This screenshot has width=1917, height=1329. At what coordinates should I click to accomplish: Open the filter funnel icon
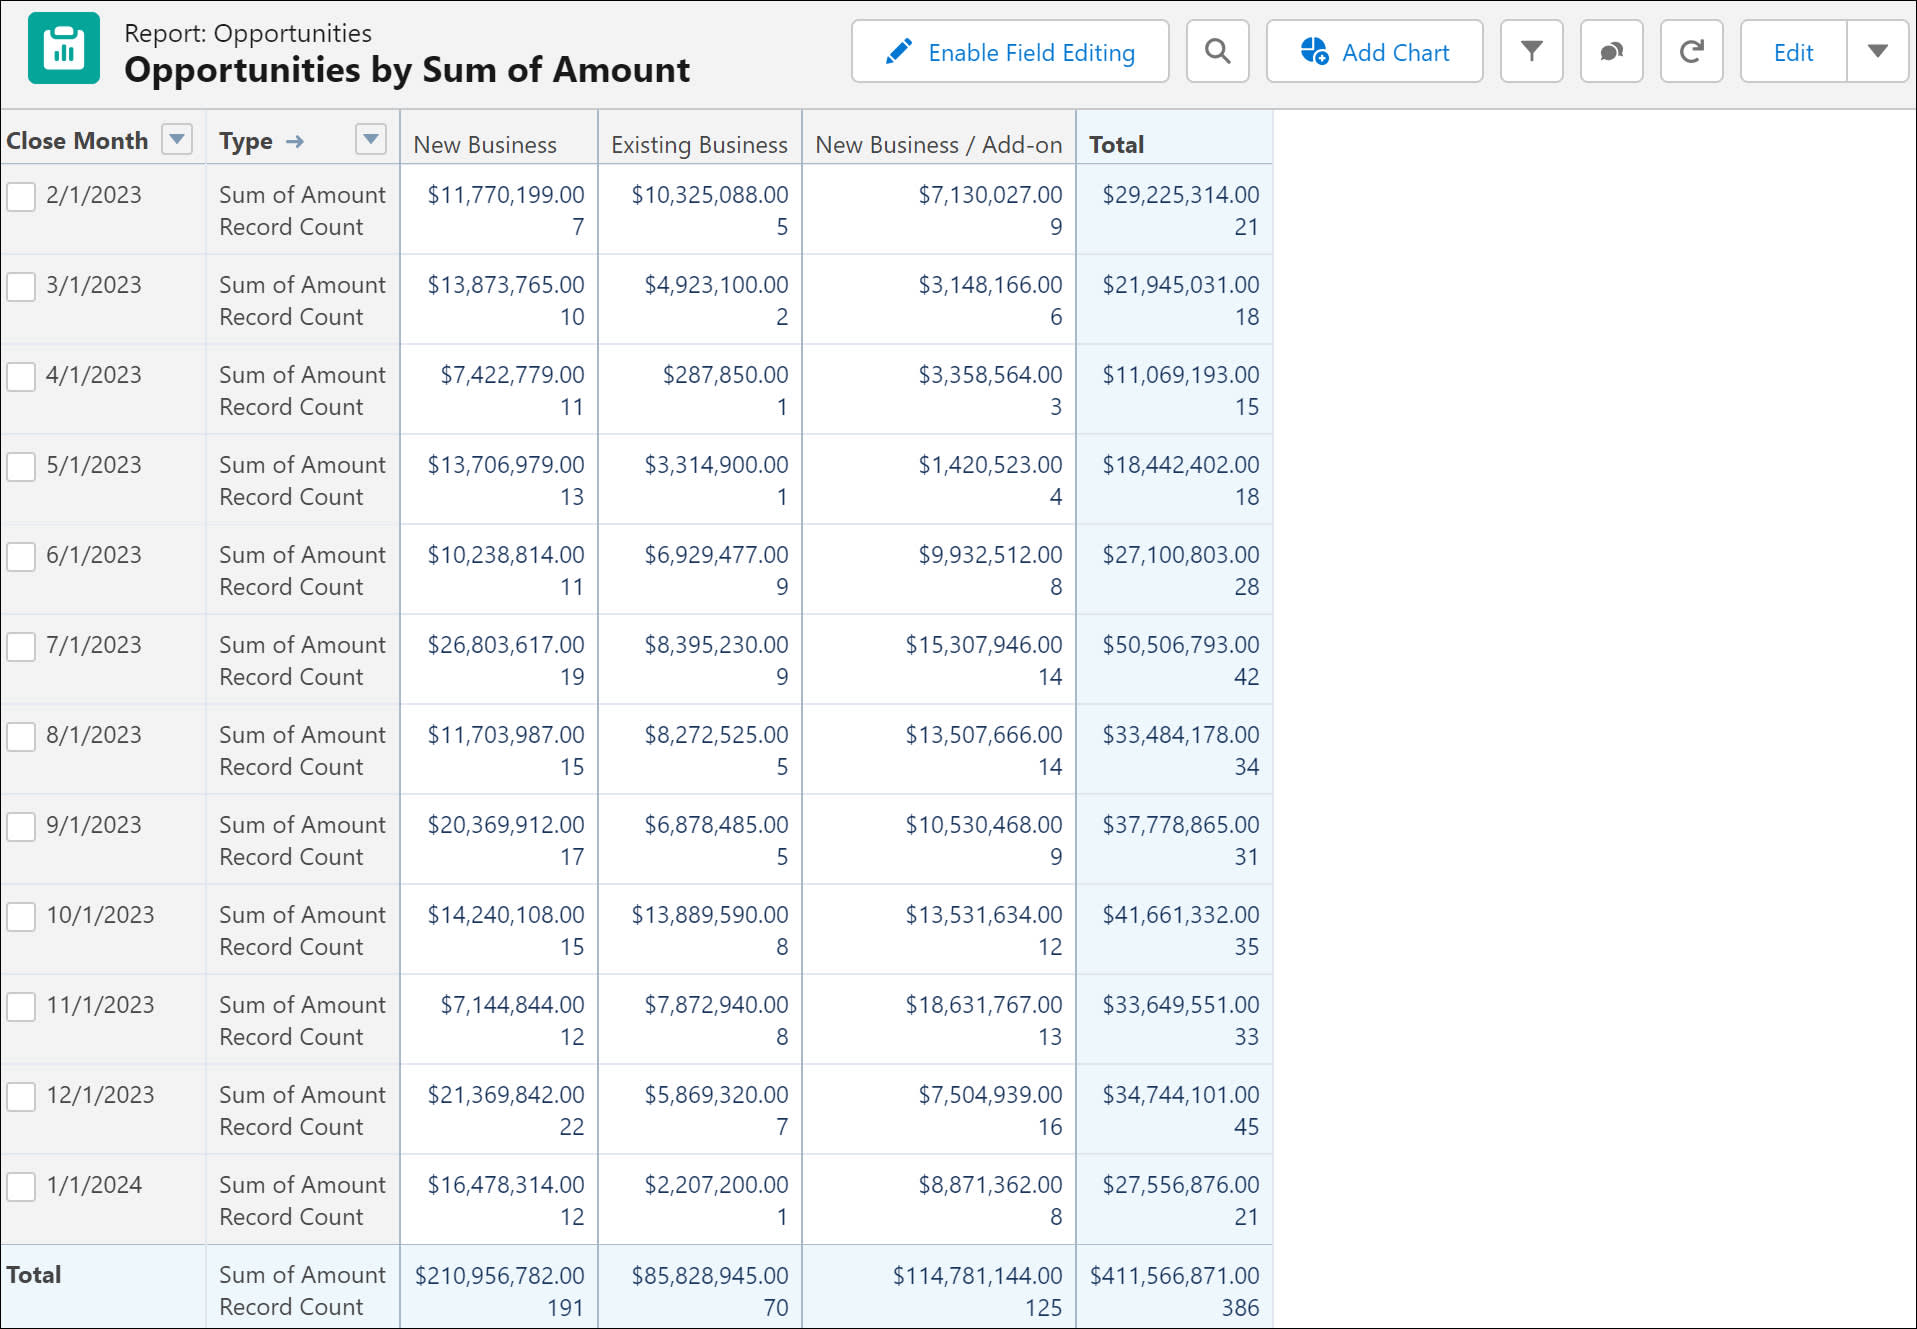point(1531,51)
